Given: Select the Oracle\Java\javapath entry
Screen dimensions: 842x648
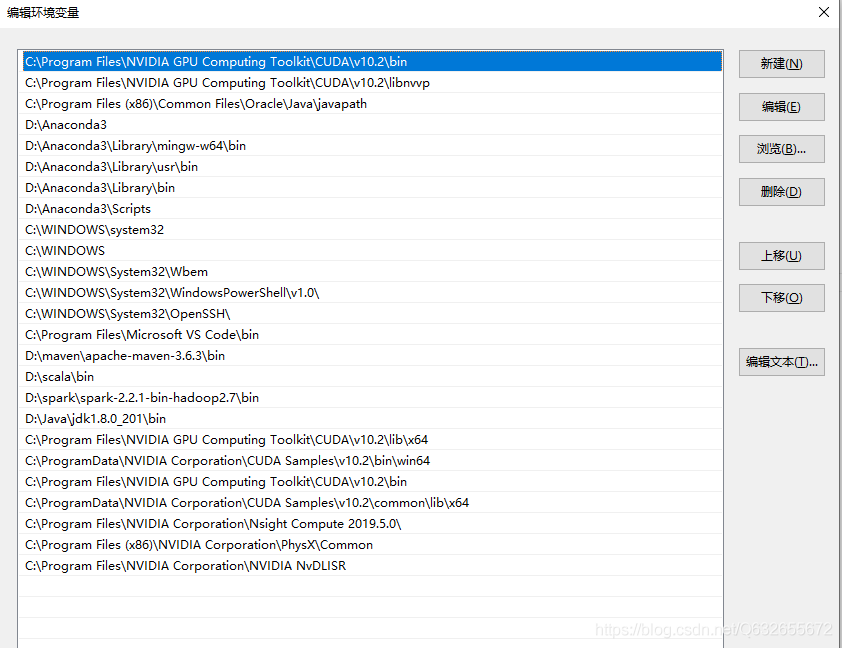Looking at the screenshot, I should [x=372, y=104].
